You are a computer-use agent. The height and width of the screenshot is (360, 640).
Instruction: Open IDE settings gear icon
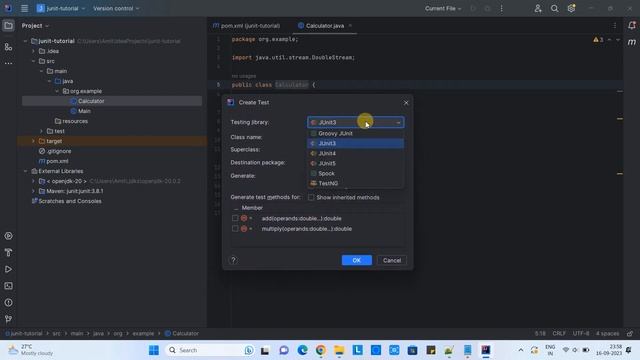click(571, 8)
